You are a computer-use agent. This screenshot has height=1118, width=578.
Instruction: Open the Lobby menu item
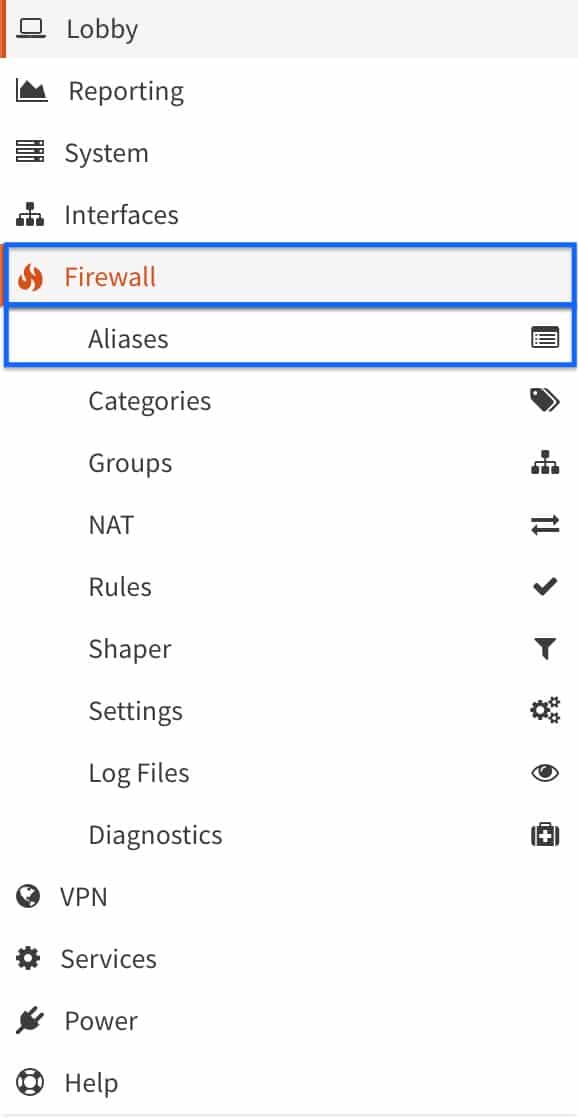coord(289,29)
